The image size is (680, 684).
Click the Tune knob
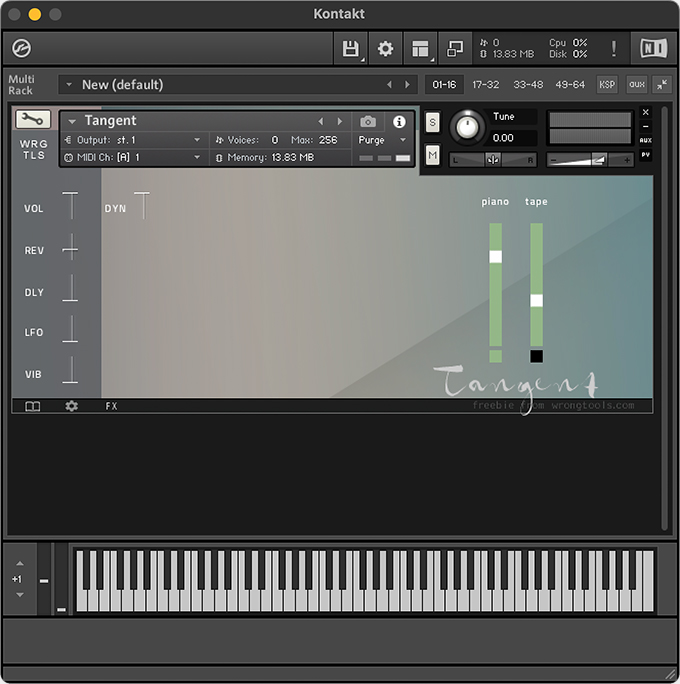467,127
